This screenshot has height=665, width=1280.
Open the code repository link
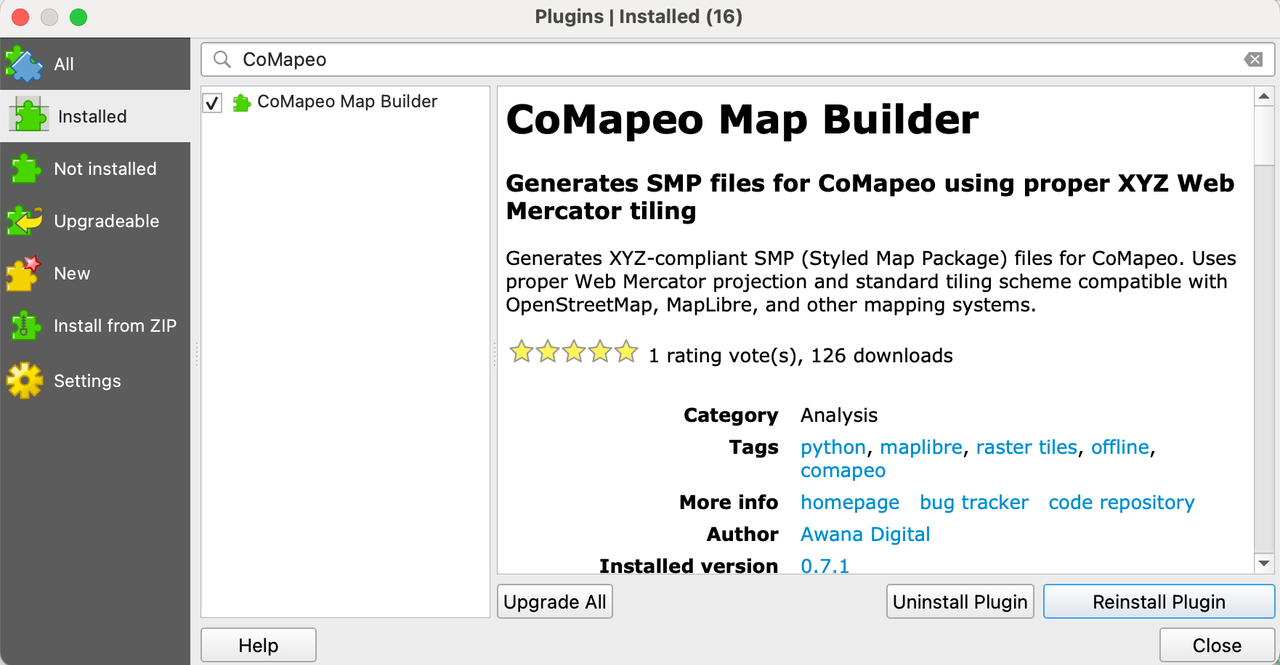[1121, 503]
